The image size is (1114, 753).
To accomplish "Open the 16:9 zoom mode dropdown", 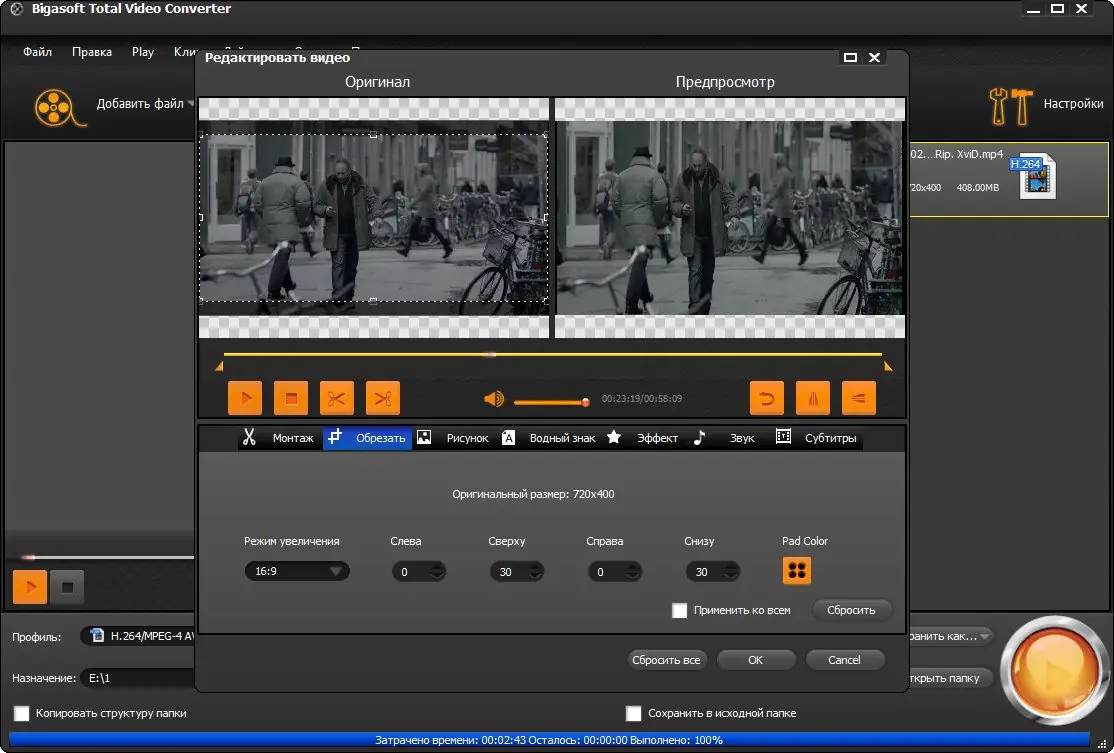I will pyautogui.click(x=296, y=572).
